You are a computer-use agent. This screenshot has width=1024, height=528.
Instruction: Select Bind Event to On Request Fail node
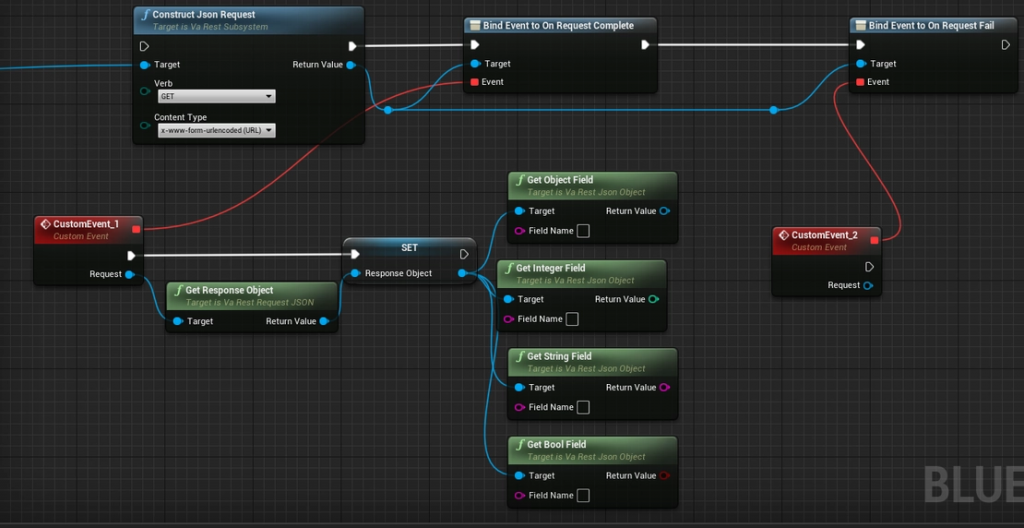[x=931, y=25]
